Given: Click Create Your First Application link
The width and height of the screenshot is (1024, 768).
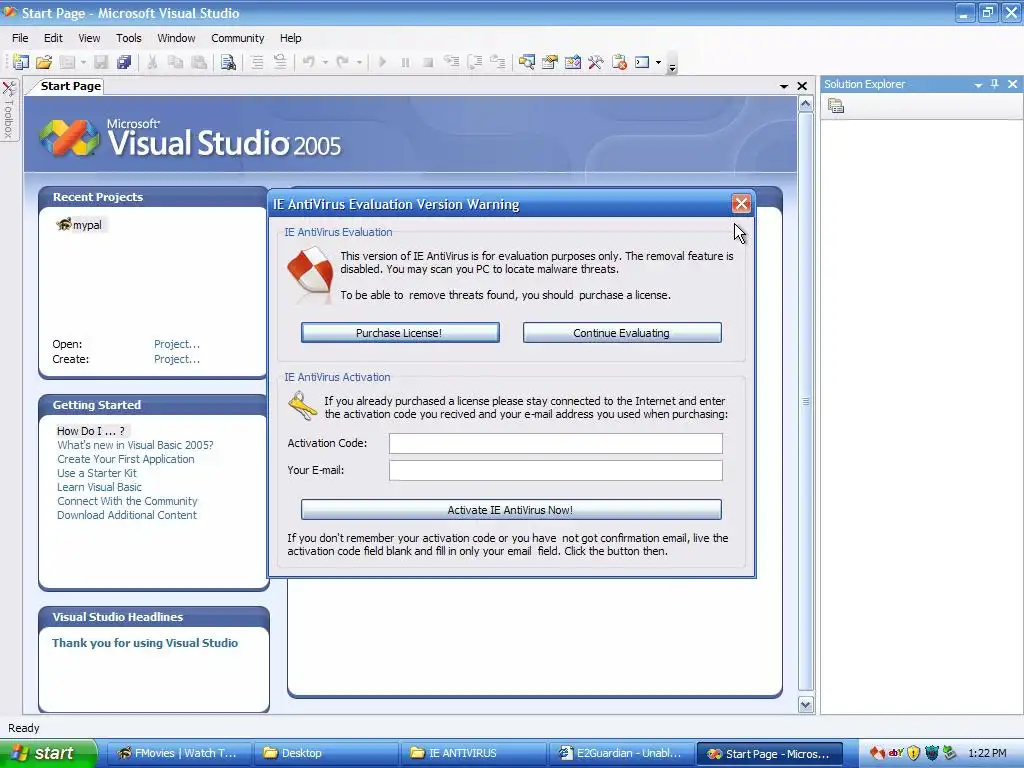Looking at the screenshot, I should click(125, 459).
